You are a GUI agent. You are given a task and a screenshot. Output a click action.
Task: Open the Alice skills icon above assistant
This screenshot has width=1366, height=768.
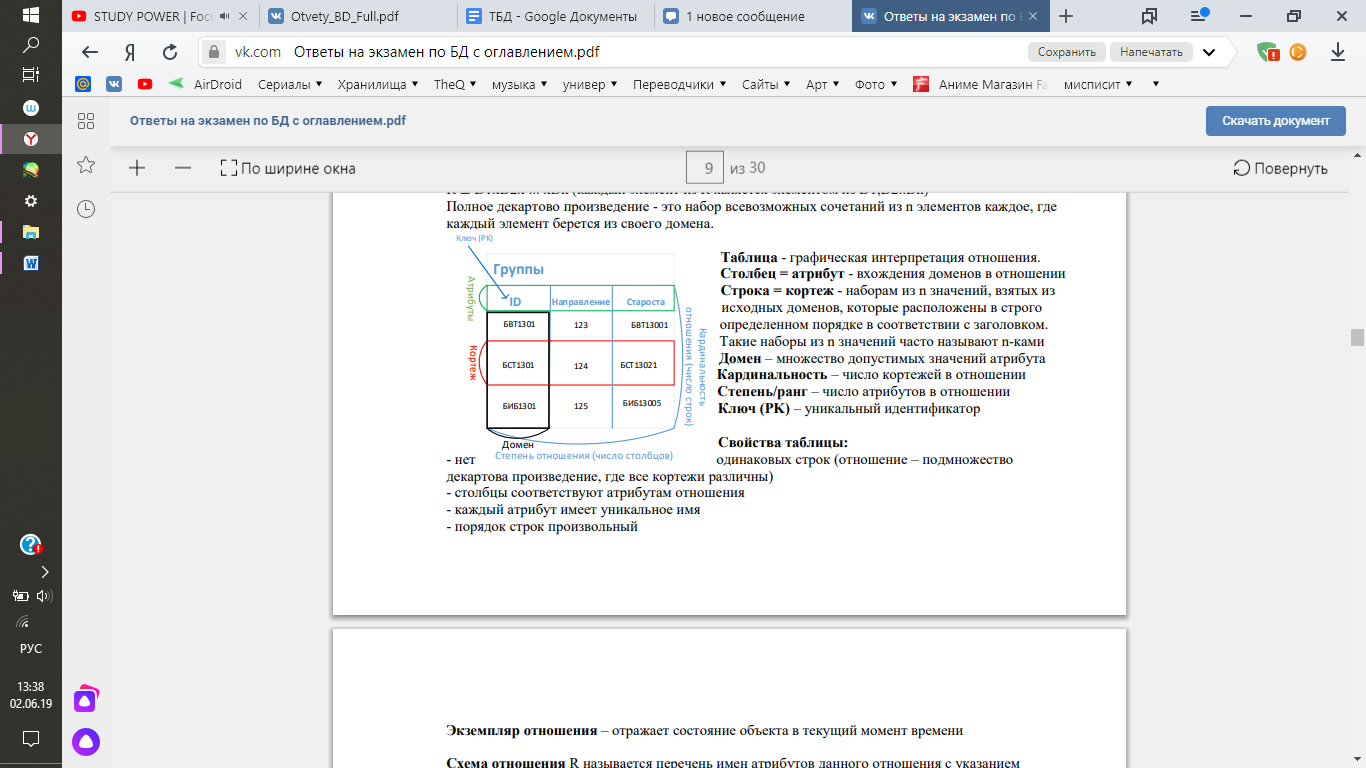(x=85, y=699)
